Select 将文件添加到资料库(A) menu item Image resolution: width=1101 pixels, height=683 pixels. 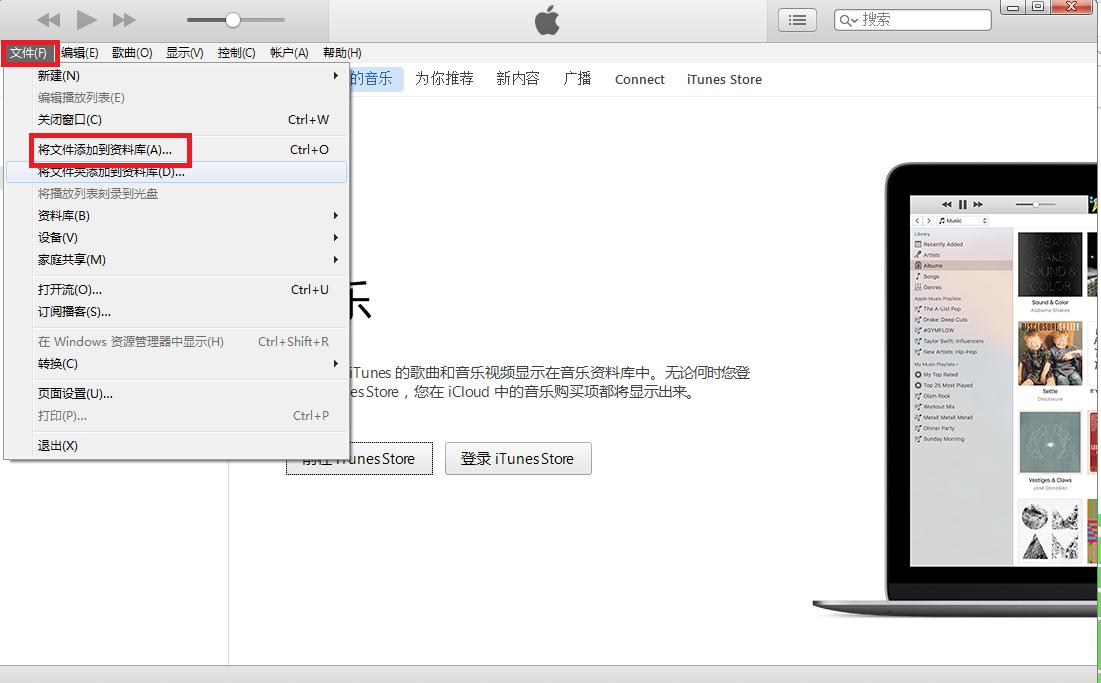[x=105, y=150]
